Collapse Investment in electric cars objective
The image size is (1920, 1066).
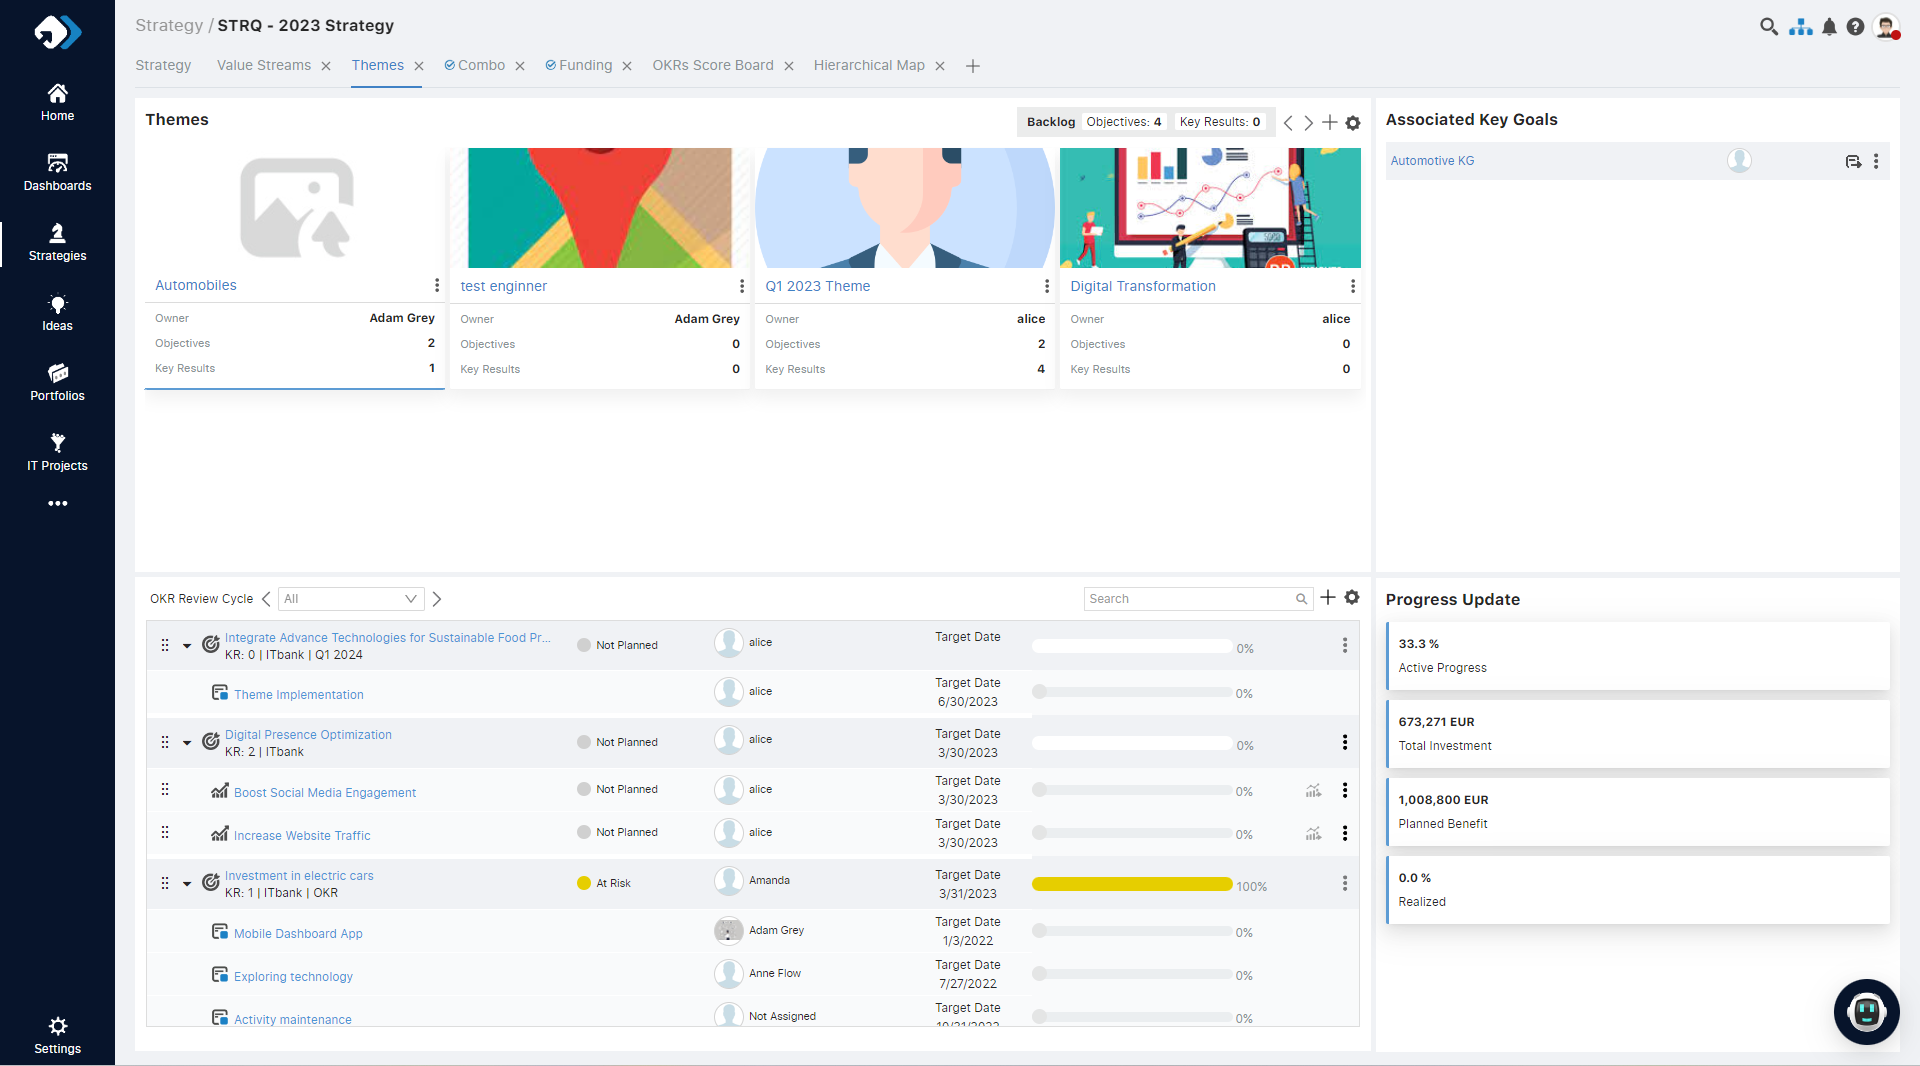coord(187,884)
